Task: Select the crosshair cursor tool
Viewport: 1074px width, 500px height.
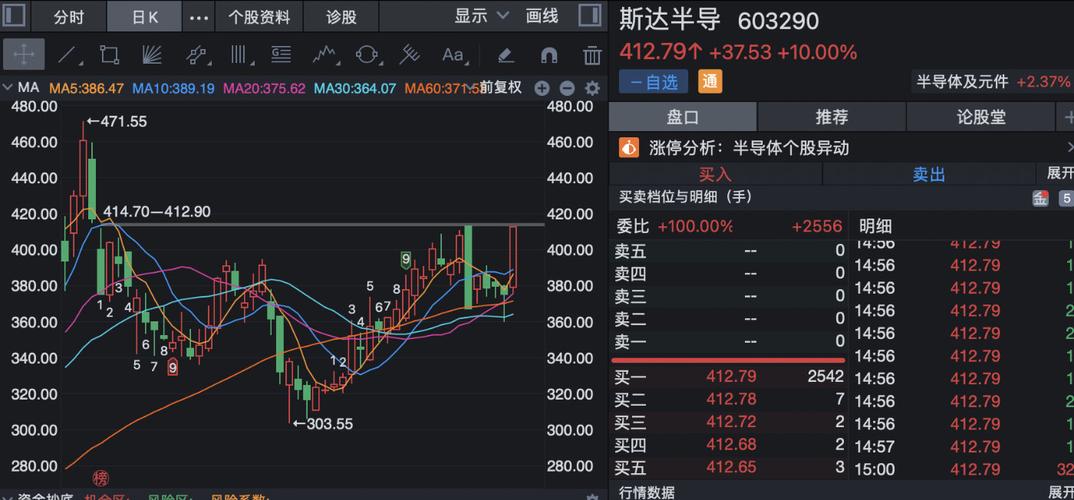Action: (x=24, y=54)
